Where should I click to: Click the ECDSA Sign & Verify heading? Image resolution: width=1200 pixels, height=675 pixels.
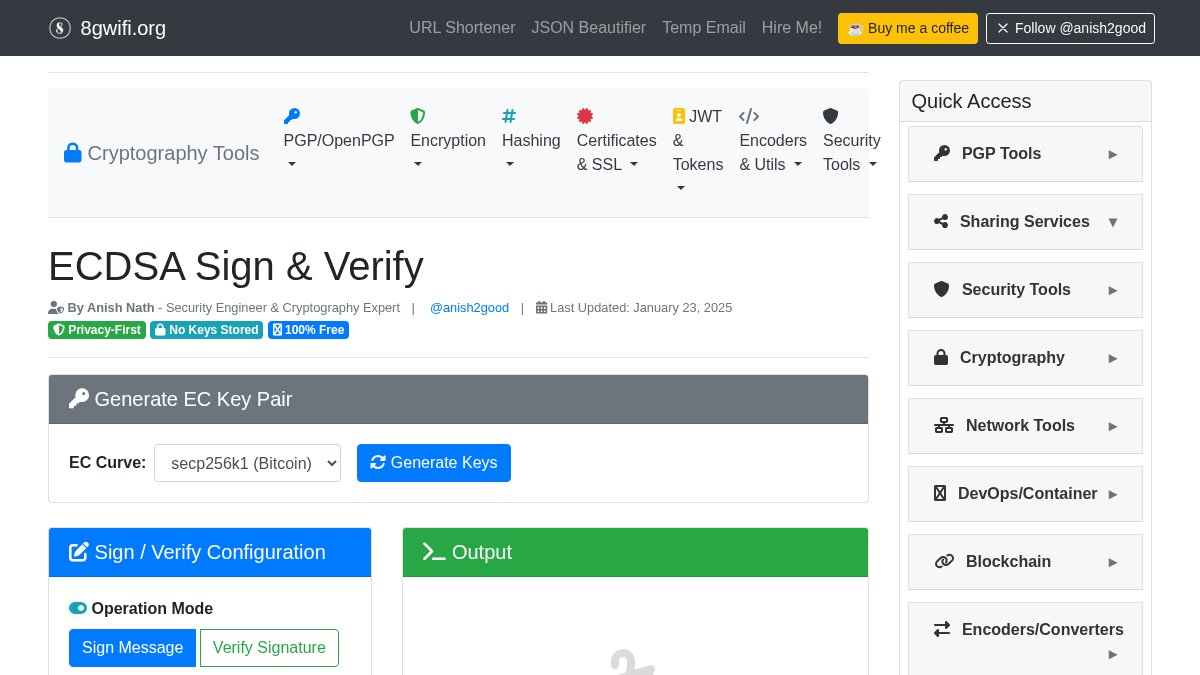click(x=236, y=266)
